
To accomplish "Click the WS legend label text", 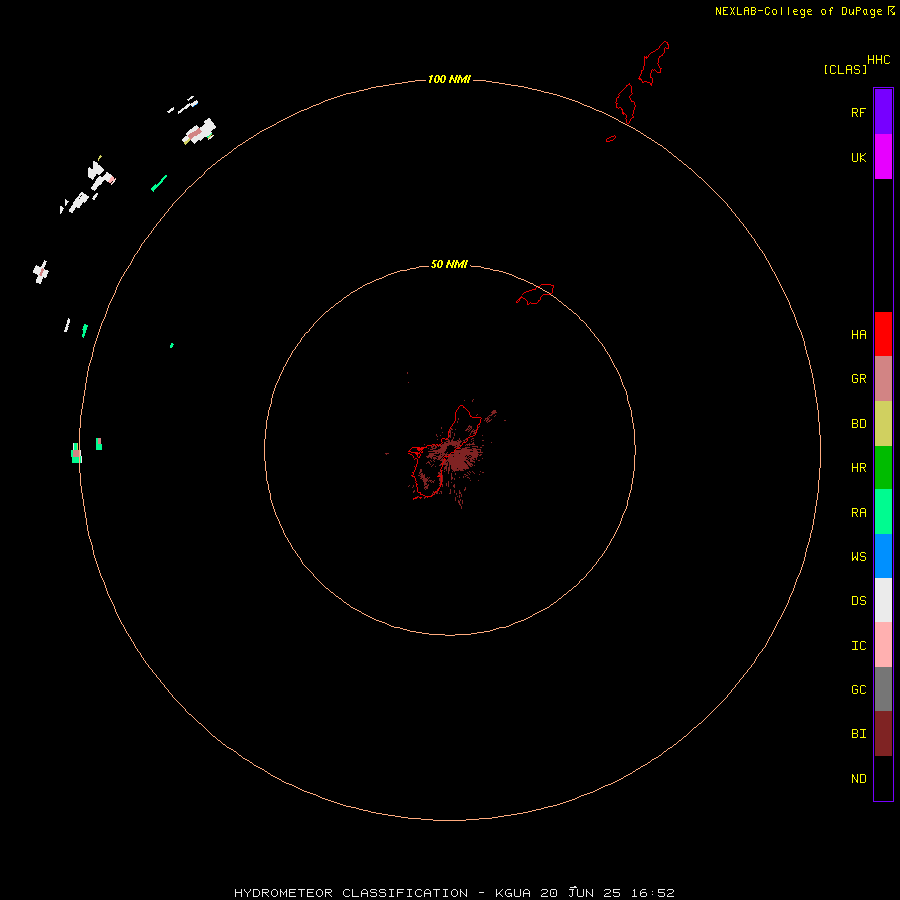I will 859,556.
